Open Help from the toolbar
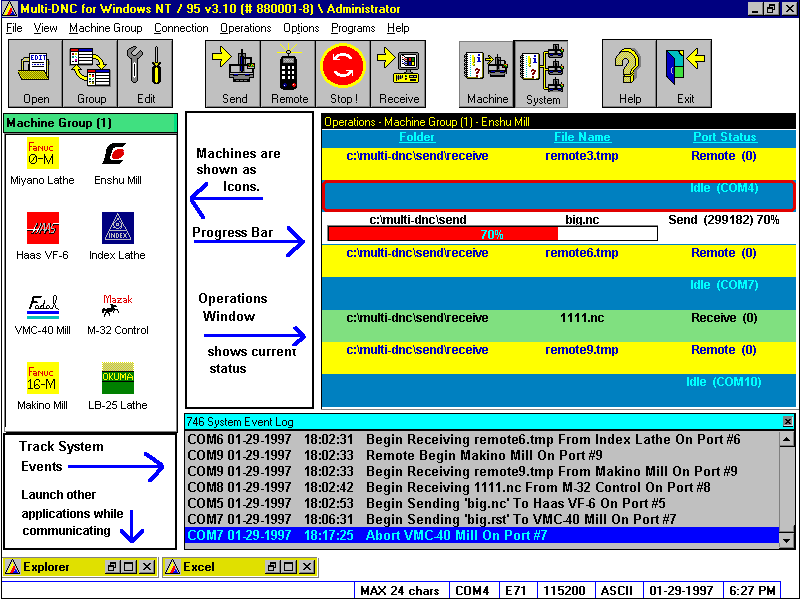The width and height of the screenshot is (800, 600). (x=630, y=74)
